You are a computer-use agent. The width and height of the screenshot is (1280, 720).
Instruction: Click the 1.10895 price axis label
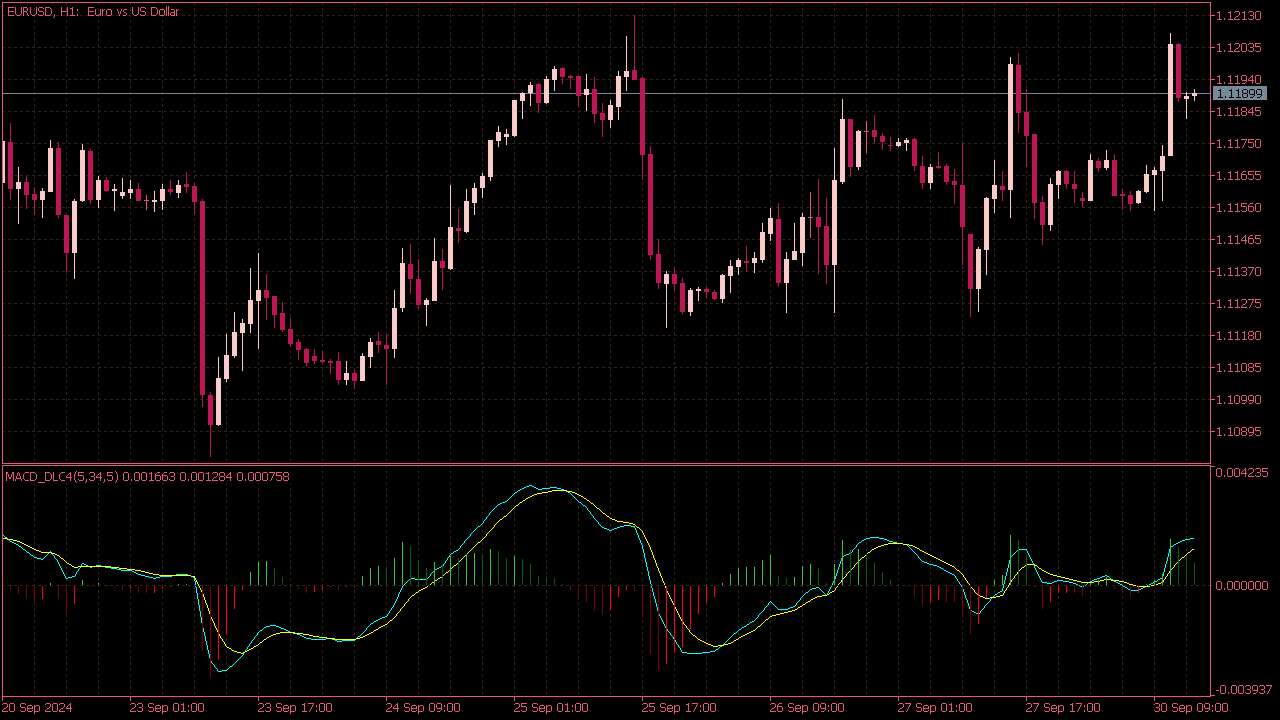(x=1239, y=432)
